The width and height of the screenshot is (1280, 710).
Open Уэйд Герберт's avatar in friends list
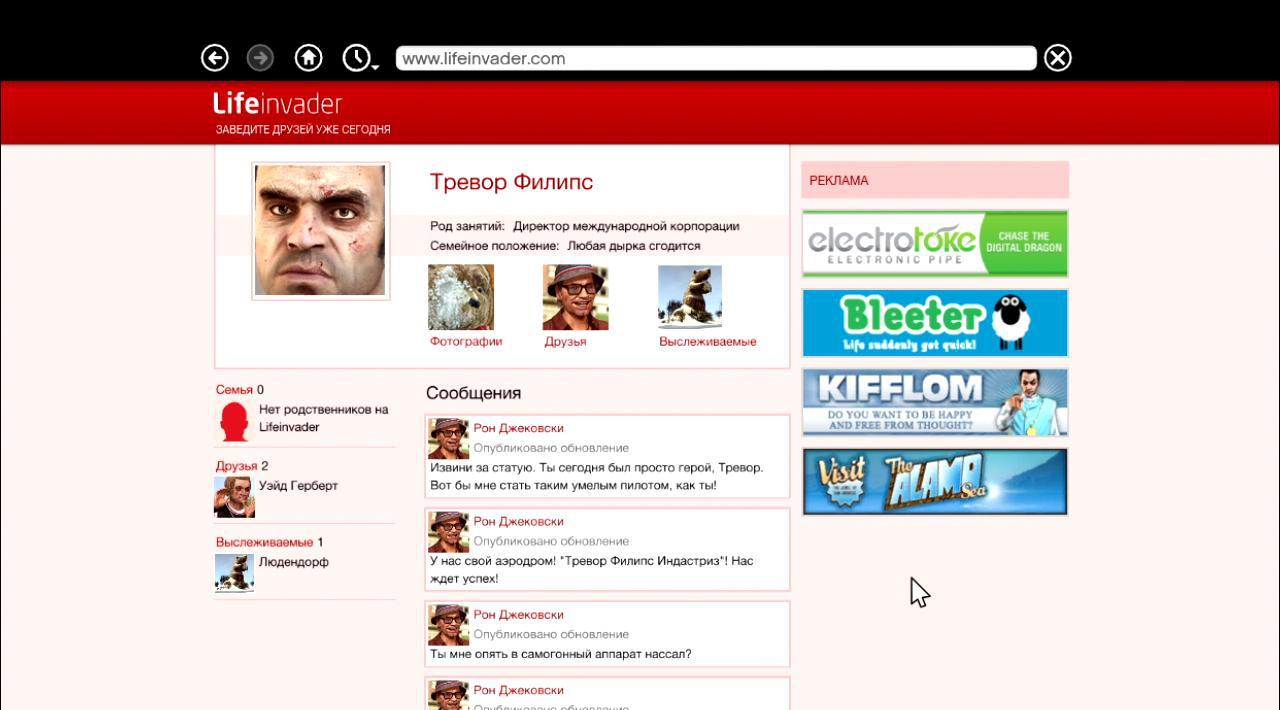[x=234, y=497]
